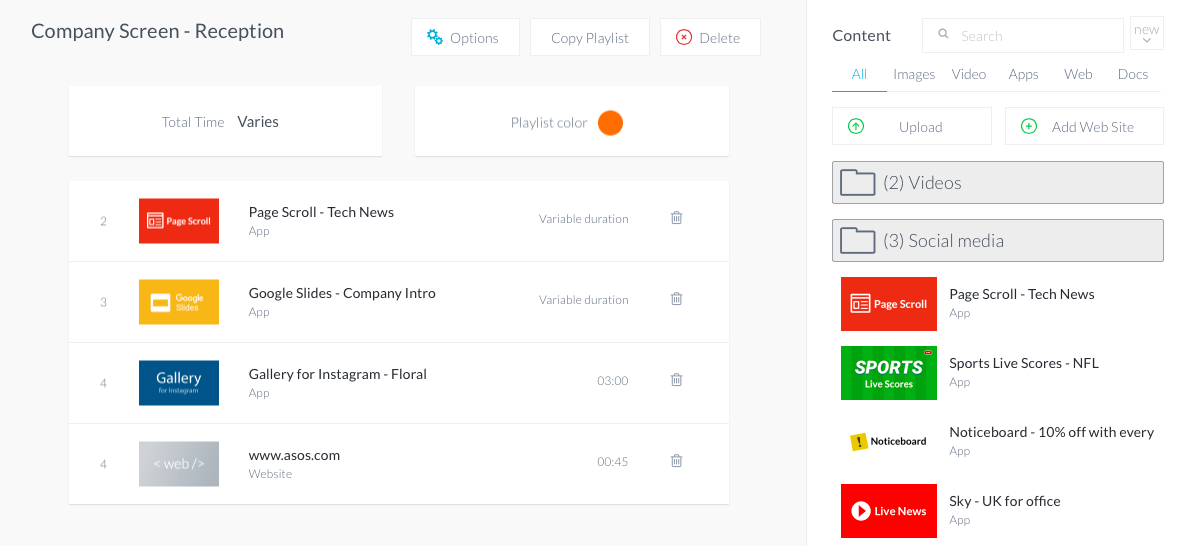Switch to the Web tab

coord(1078,74)
